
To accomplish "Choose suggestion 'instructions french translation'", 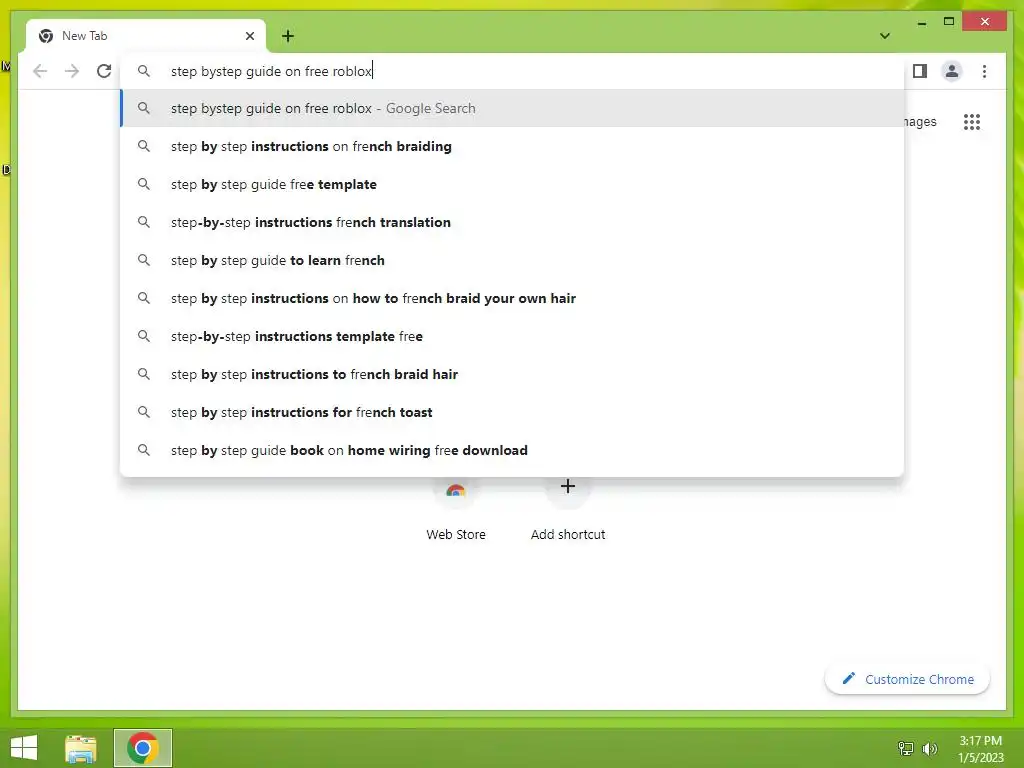I will [x=513, y=222].
